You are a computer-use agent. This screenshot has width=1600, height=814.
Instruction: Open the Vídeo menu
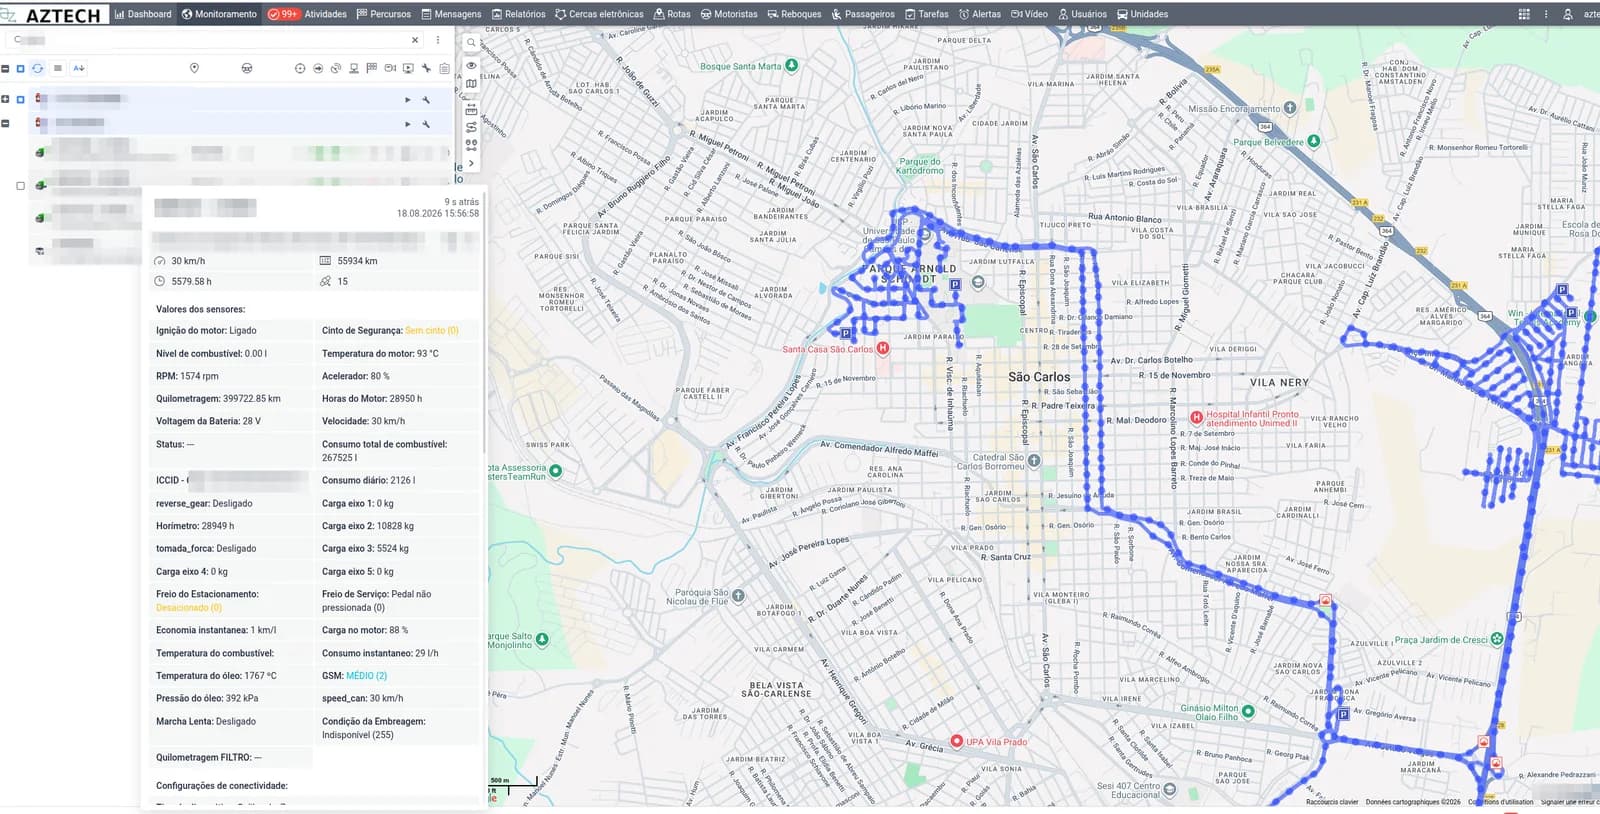pyautogui.click(x=1030, y=14)
